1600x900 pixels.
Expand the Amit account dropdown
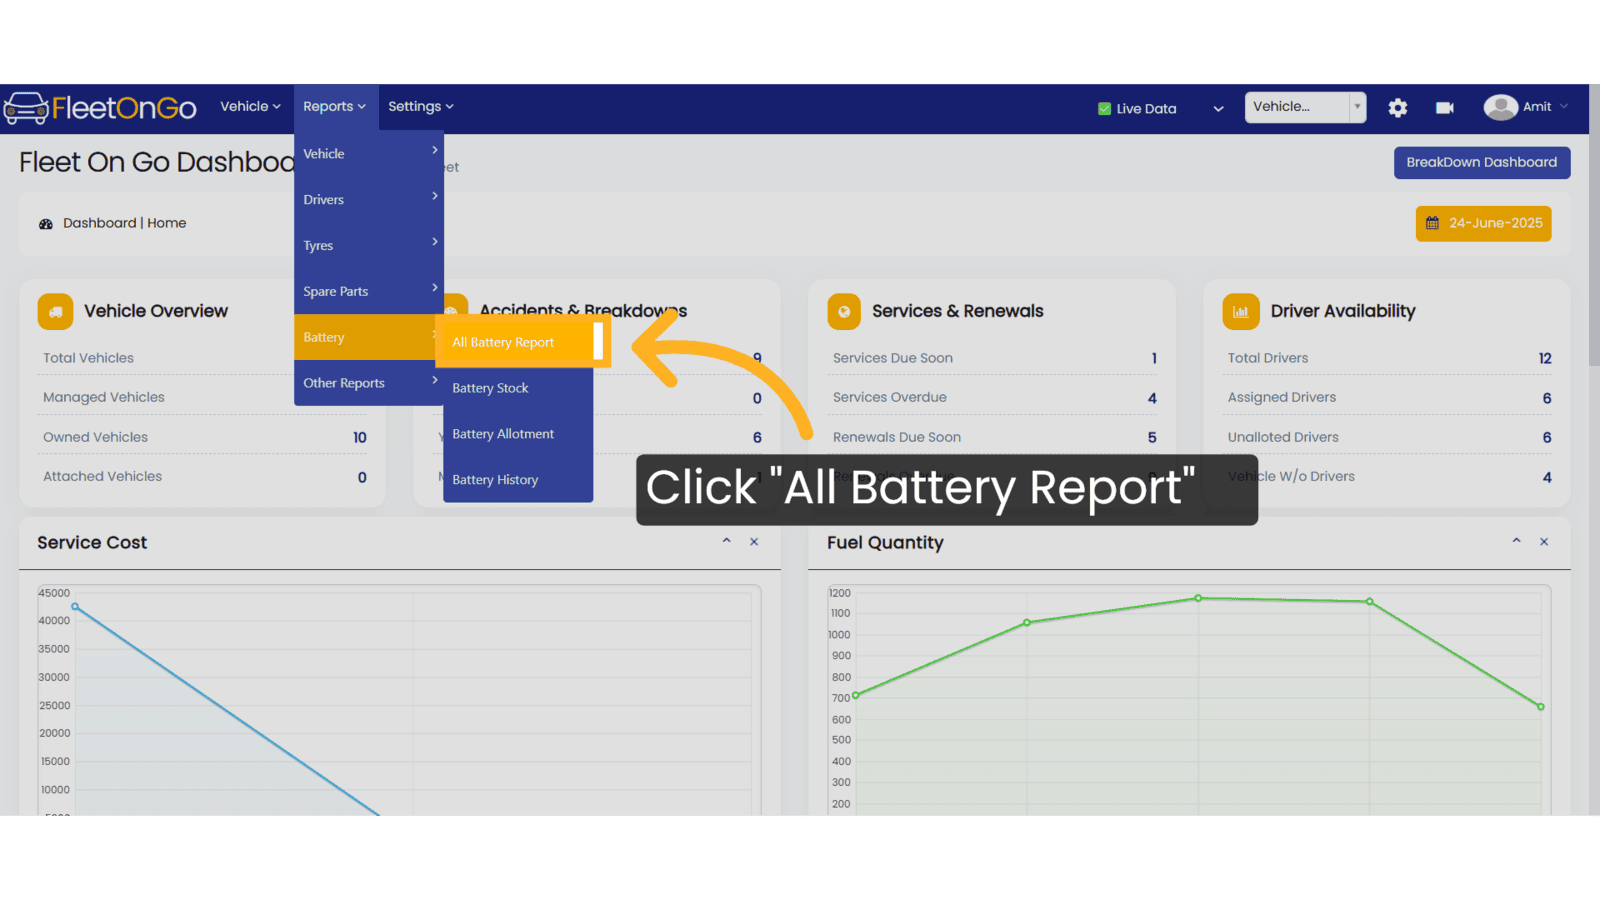[1563, 107]
